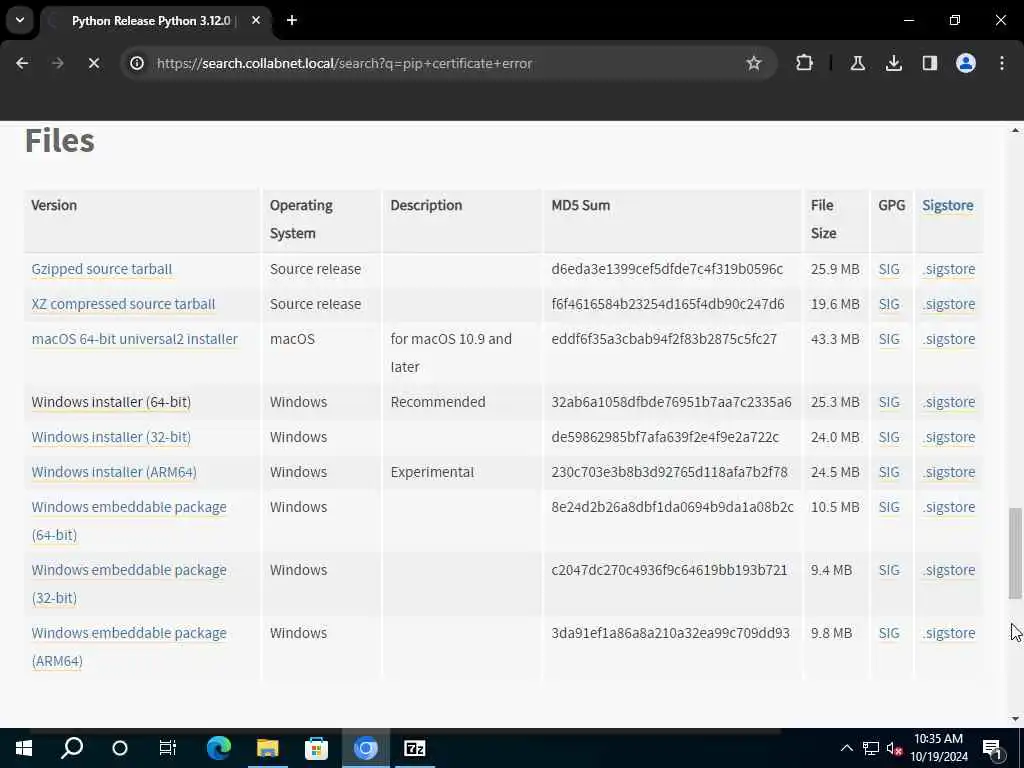Open Task View on taskbar
1024x768 pixels.
point(168,748)
